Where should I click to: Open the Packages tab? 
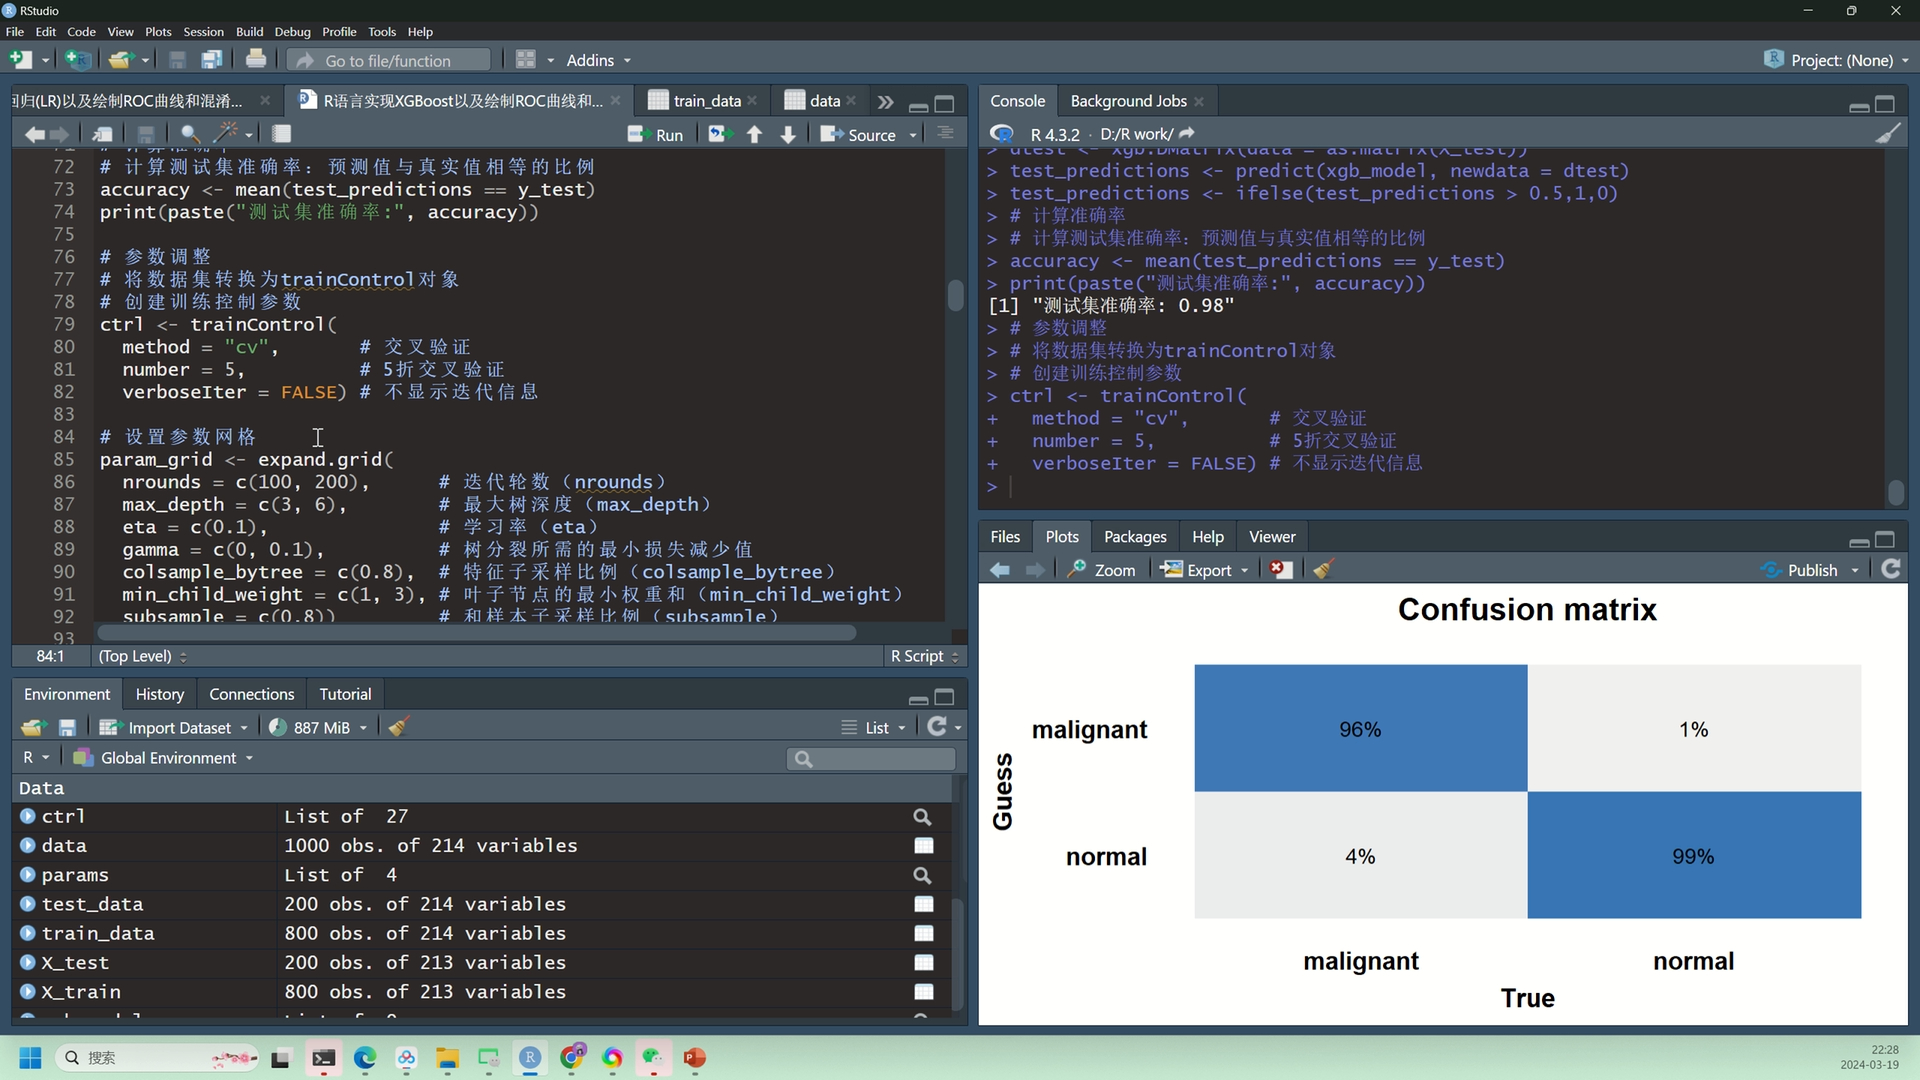coord(1134,537)
